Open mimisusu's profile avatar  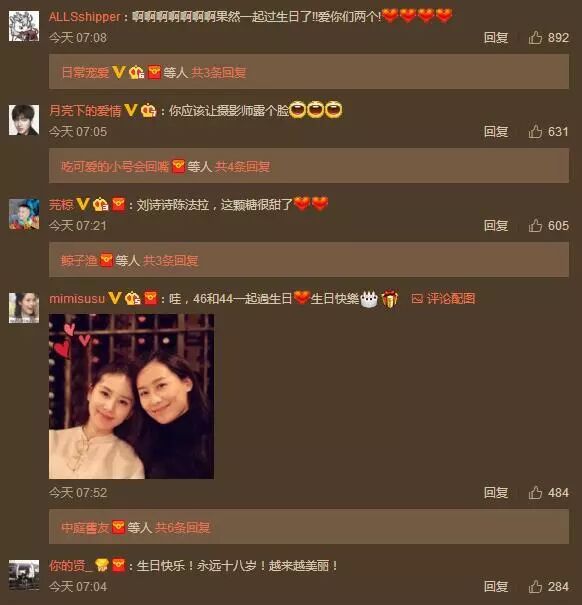pyautogui.click(x=24, y=308)
